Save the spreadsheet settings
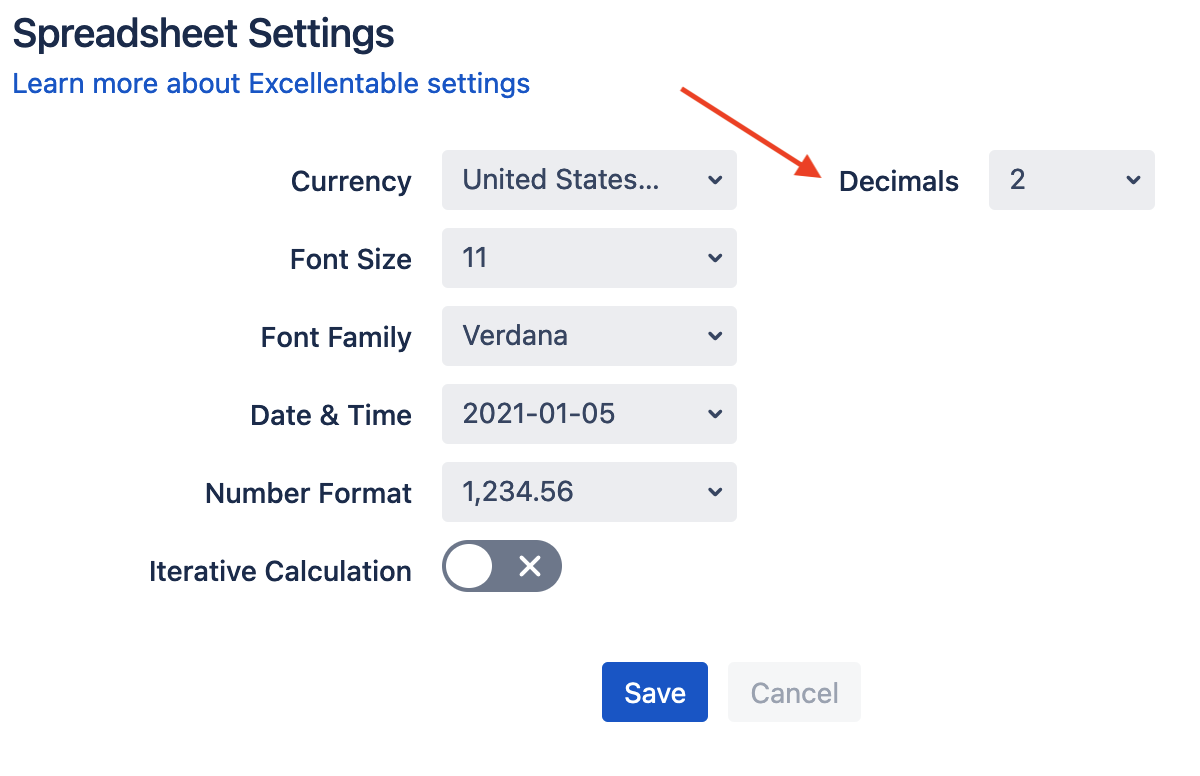This screenshot has width=1200, height=776. (x=654, y=692)
